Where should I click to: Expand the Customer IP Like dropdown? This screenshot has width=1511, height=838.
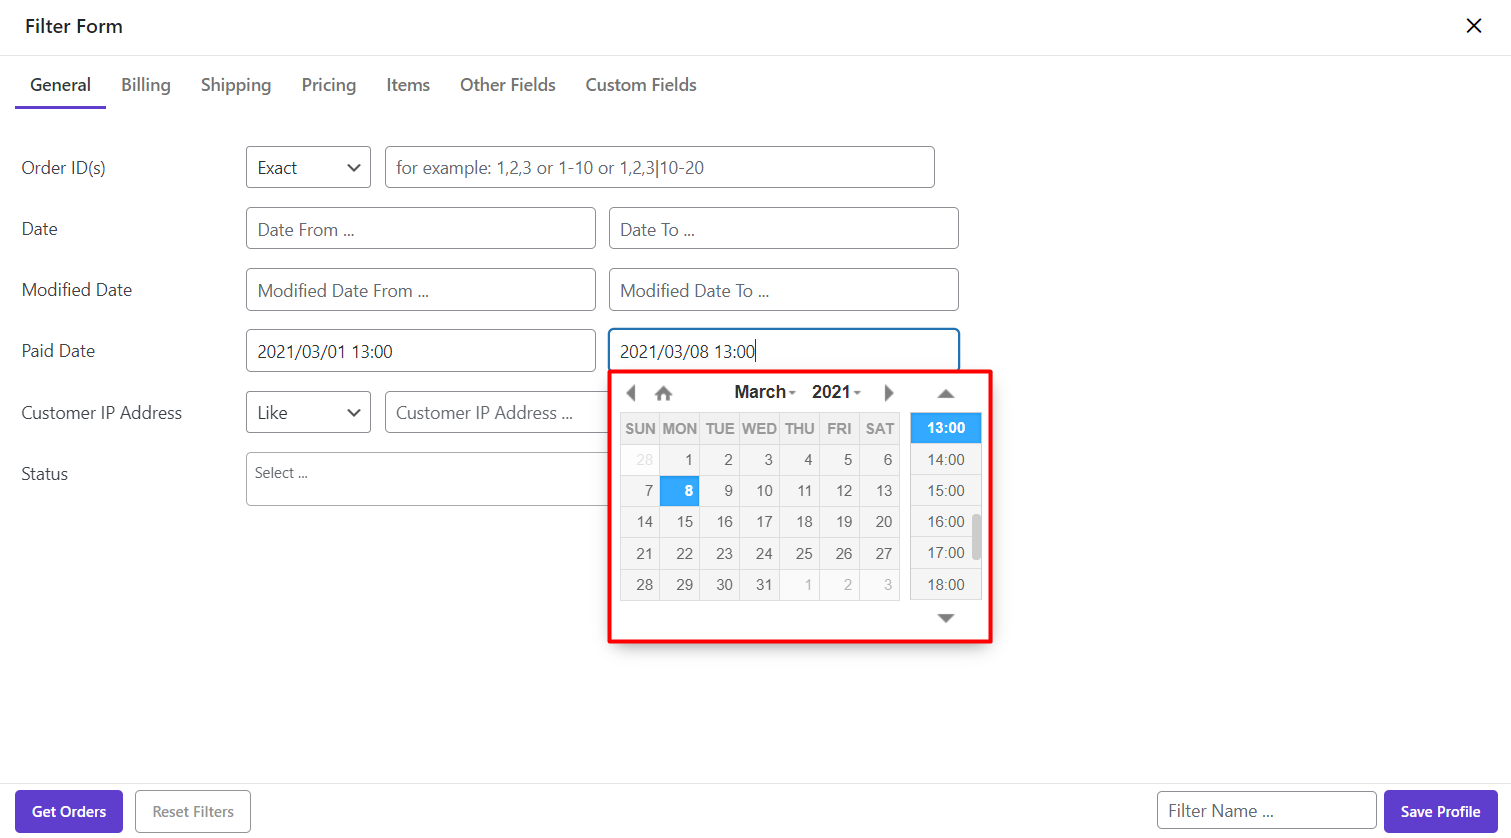tap(308, 413)
